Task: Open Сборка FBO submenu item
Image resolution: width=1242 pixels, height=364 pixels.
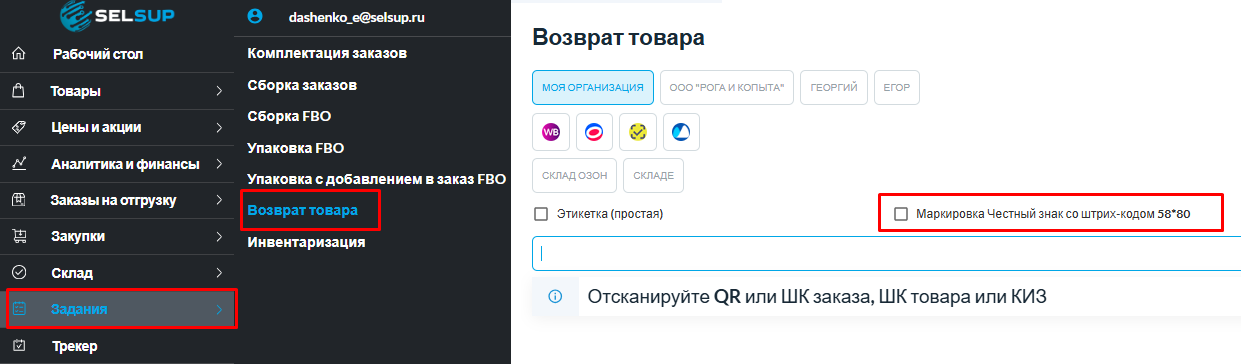Action: 289,116
